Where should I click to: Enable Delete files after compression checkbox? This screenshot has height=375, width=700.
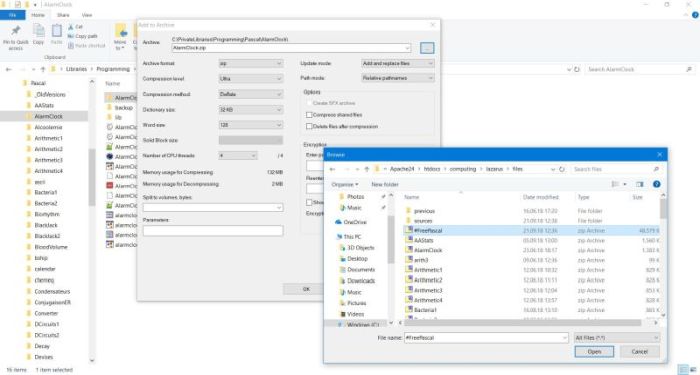[309, 126]
